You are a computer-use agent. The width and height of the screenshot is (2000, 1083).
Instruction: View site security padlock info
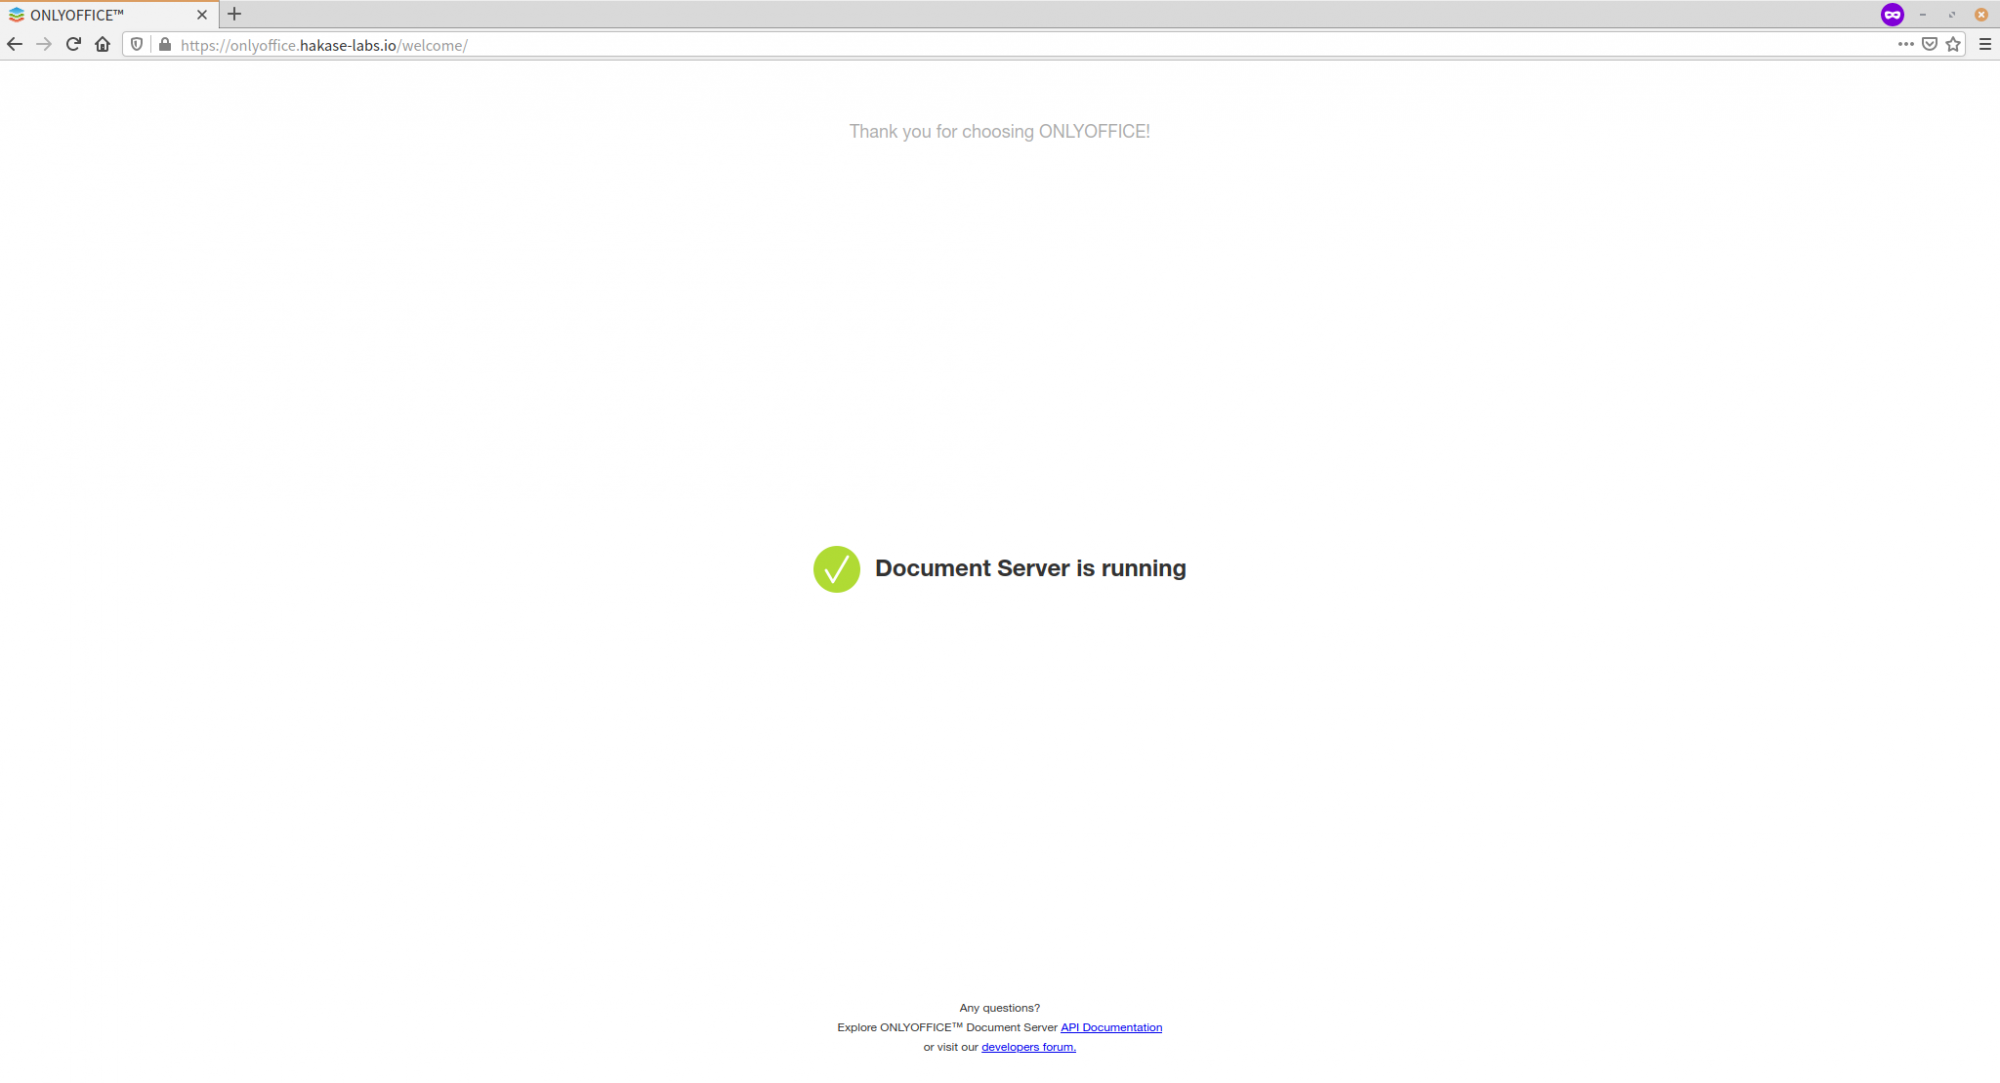pos(165,44)
